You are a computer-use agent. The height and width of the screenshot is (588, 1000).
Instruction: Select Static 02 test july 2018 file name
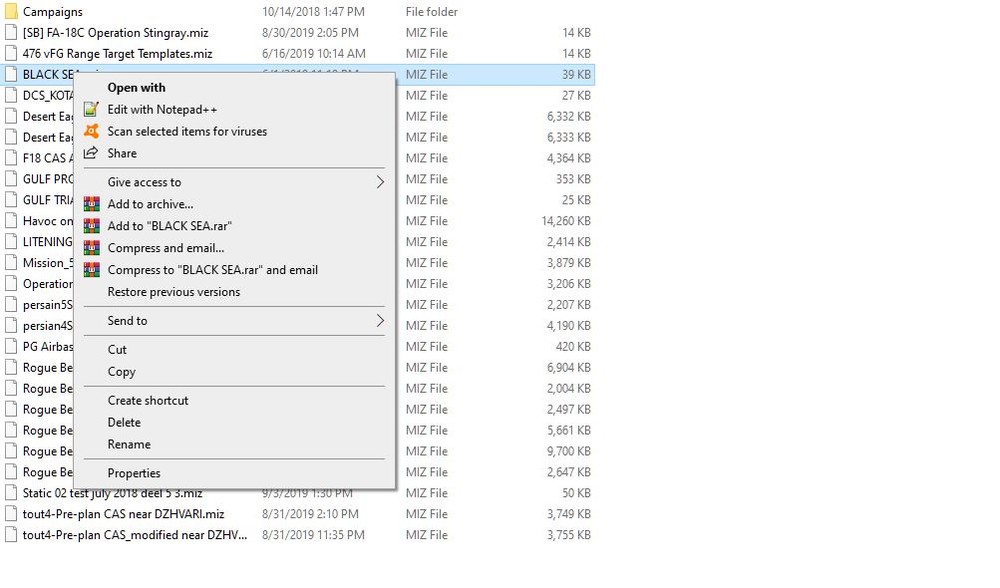pos(112,493)
